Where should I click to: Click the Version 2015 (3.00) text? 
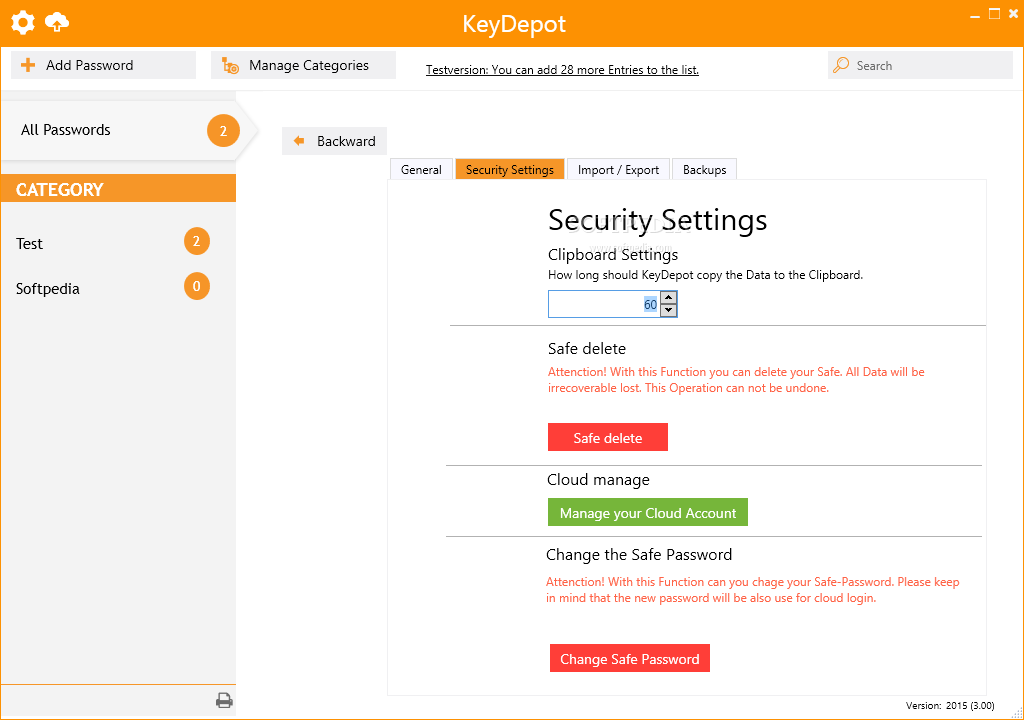(950, 706)
